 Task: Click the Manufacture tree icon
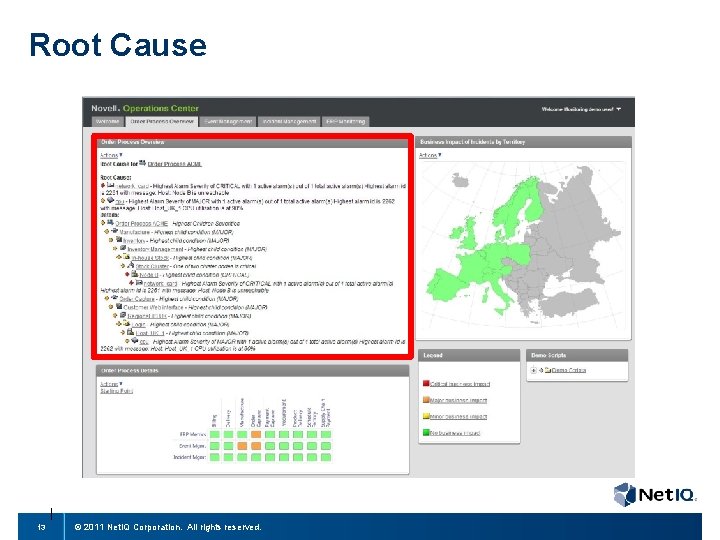pyautogui.click(x=115, y=231)
